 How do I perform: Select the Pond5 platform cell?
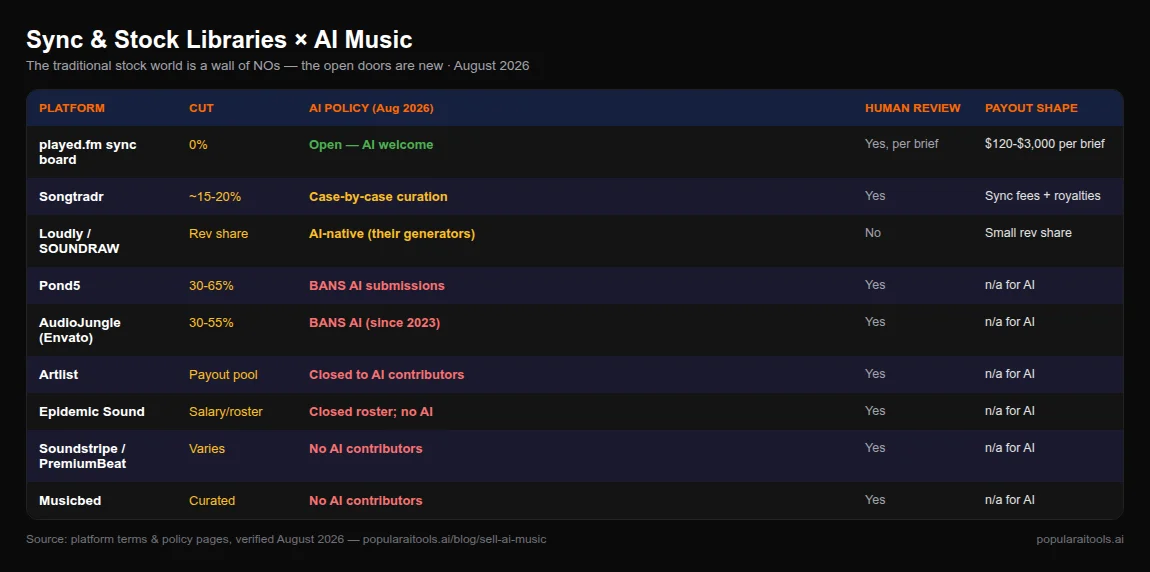59,285
